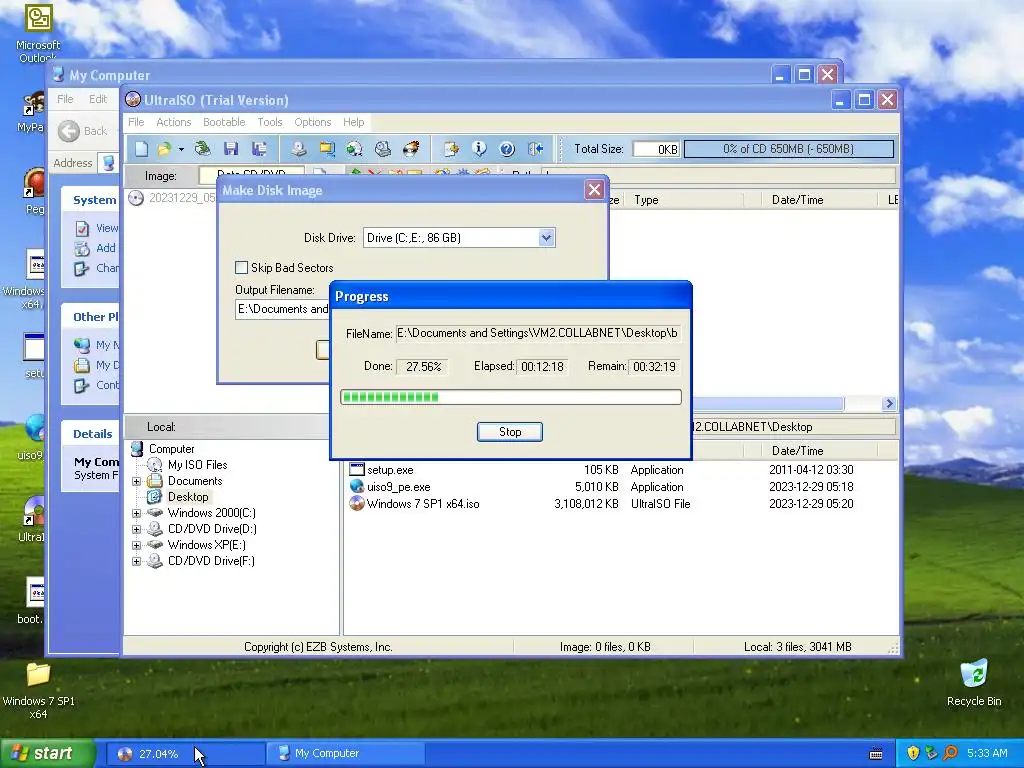Select the Microsoft Outlook desktop icon
The image size is (1024, 768).
click(x=38, y=34)
